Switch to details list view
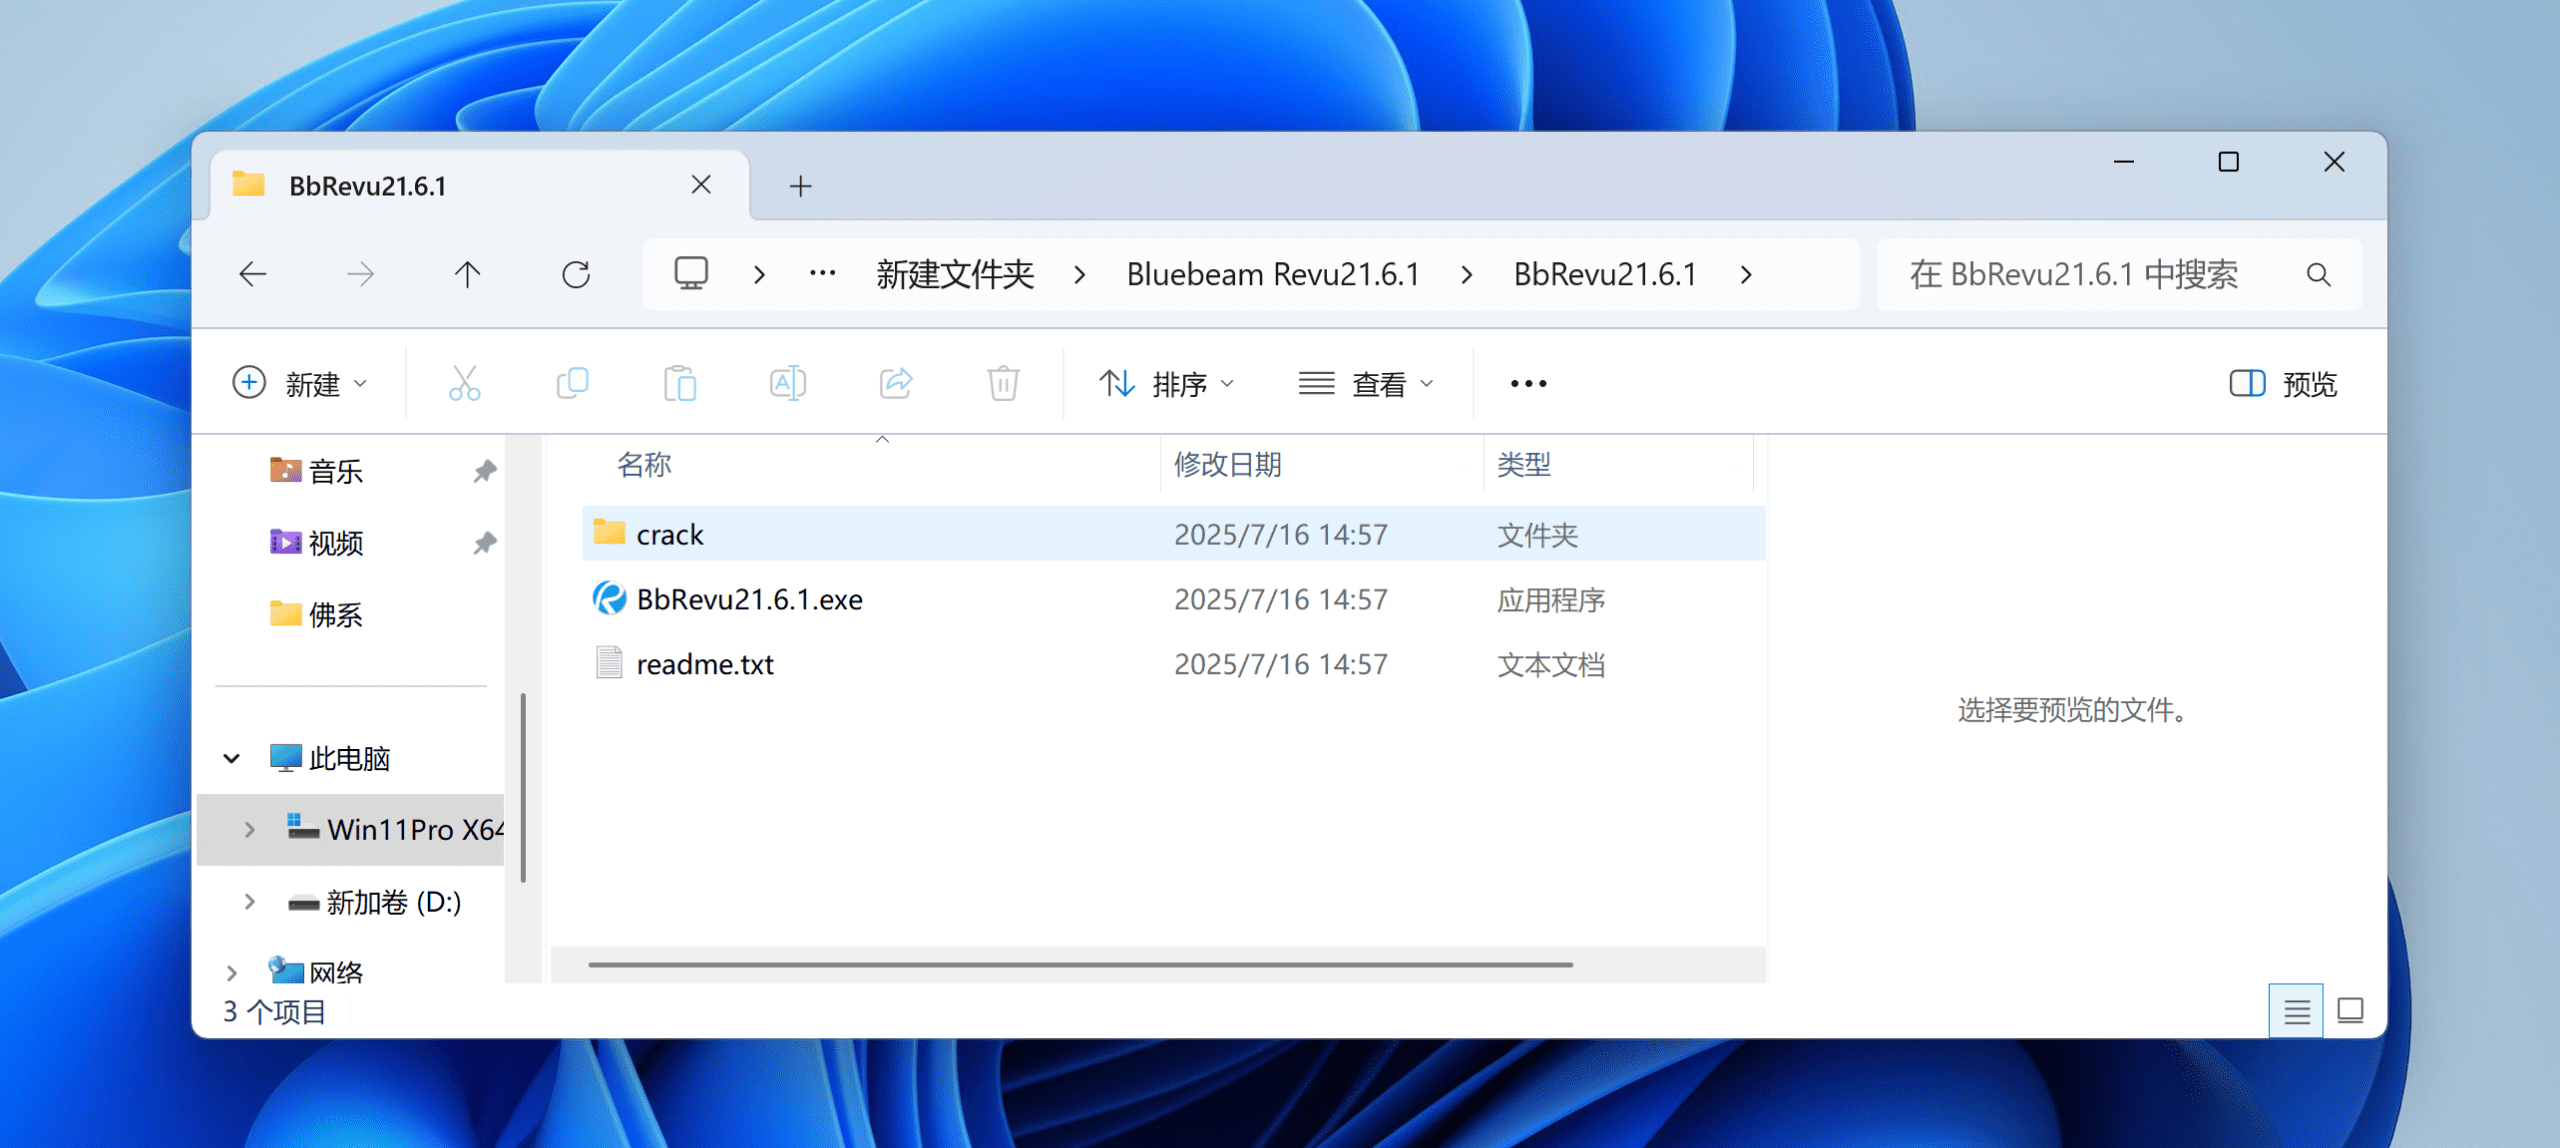This screenshot has height=1148, width=2560. tap(2296, 1011)
